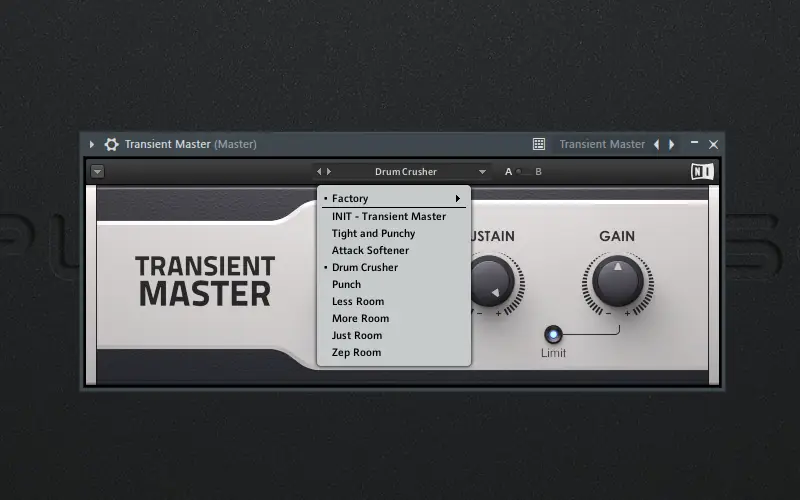800x500 pixels.
Task: Expand the Factory submenu
Action: [394, 198]
